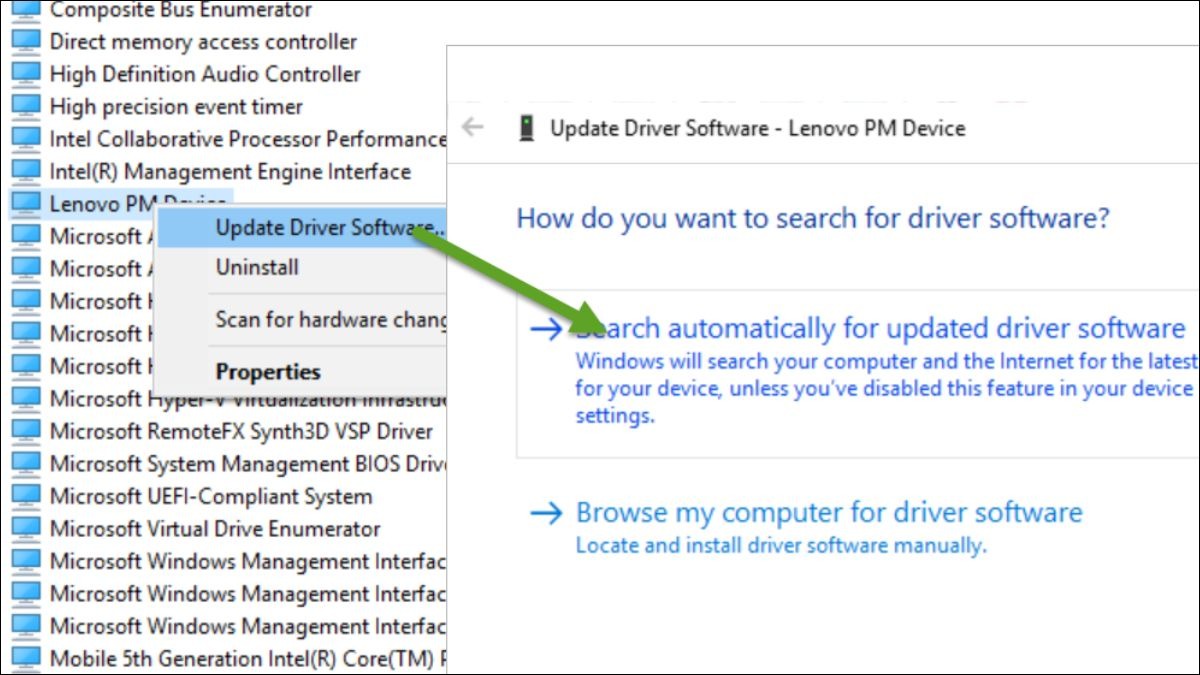Click Search automatically for updated driver software
Screen dimensions: 1200x675
tap(858, 374)
